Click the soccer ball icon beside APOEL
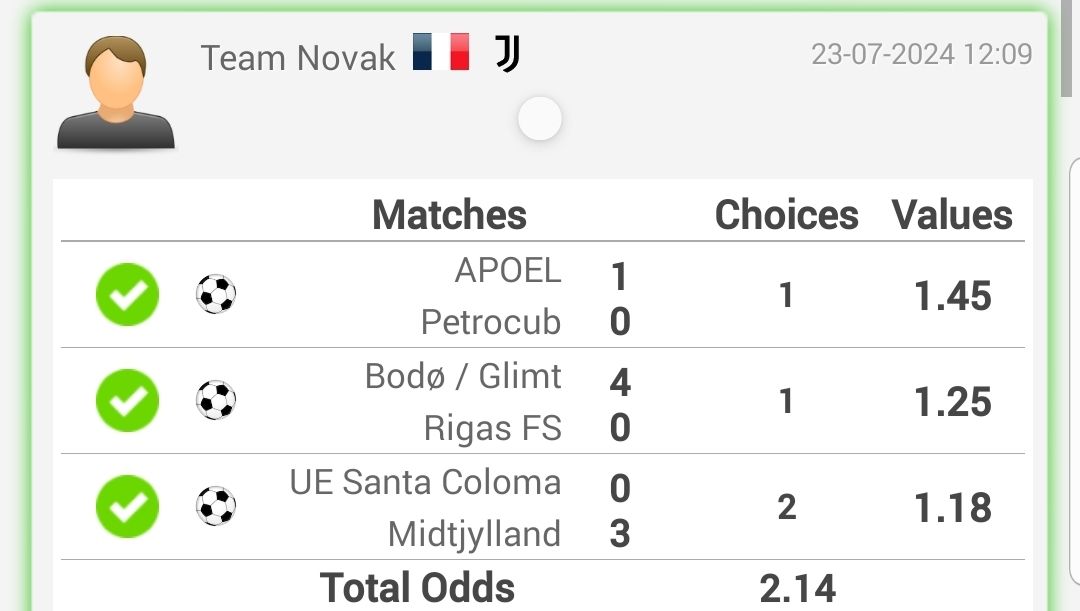Viewport: 1080px width, 611px height. pyautogui.click(x=216, y=294)
